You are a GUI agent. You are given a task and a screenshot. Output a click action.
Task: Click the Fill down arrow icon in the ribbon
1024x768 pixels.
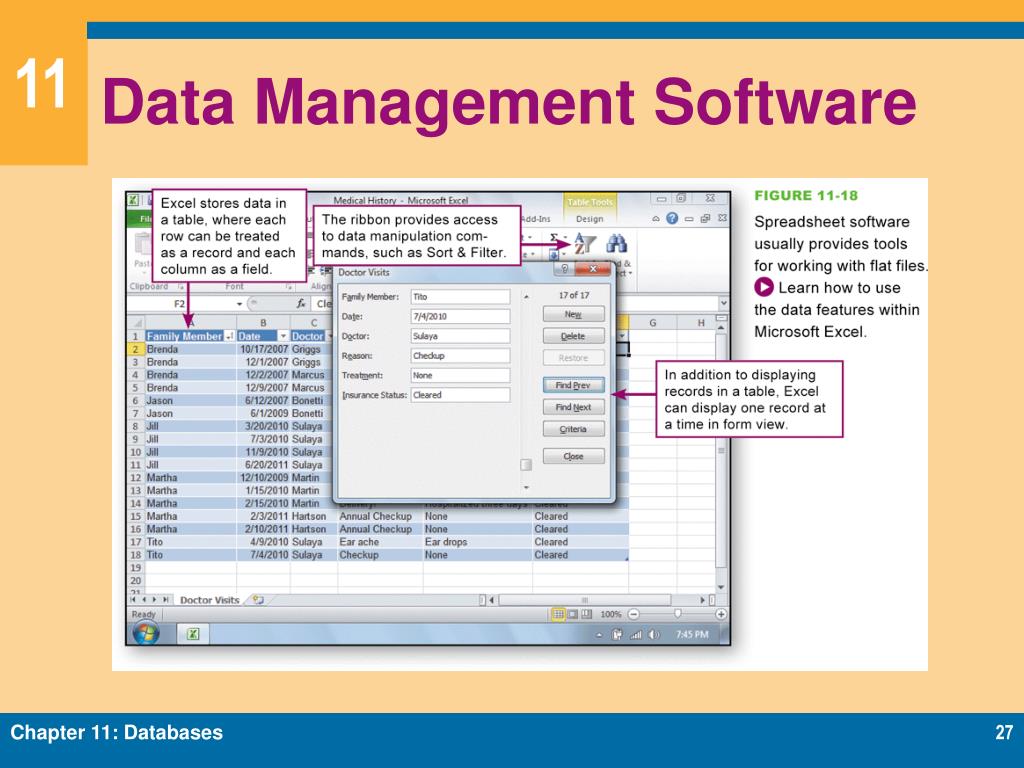click(x=554, y=255)
